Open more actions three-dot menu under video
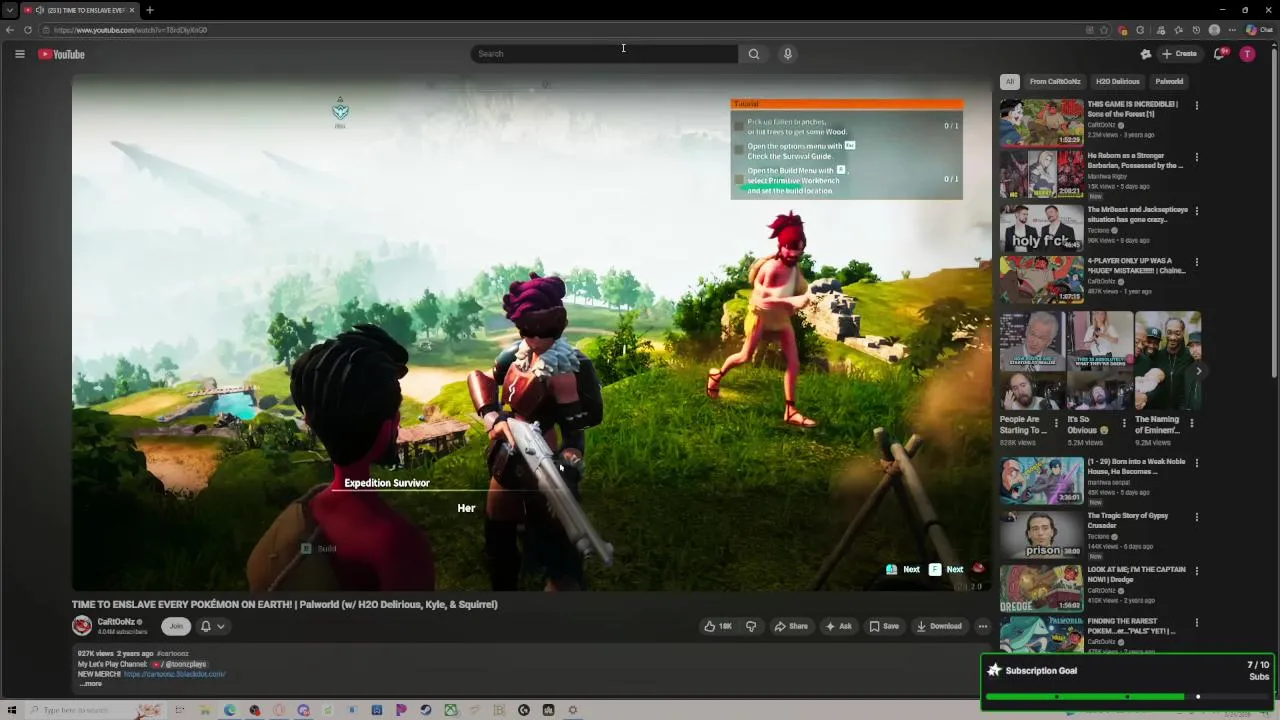The height and width of the screenshot is (720, 1280). tap(982, 626)
